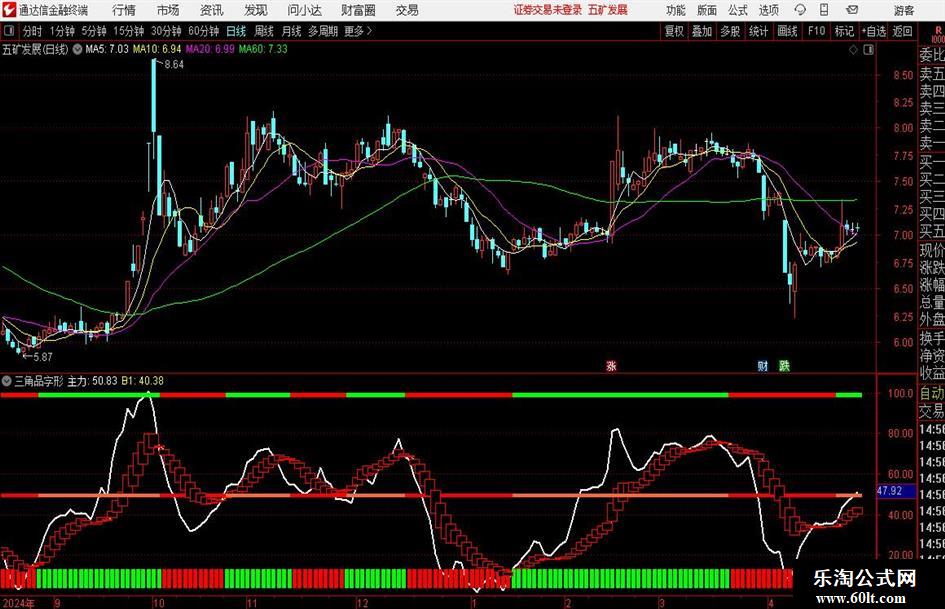
Task: Add stock via +自选 button
Action: (x=874, y=31)
